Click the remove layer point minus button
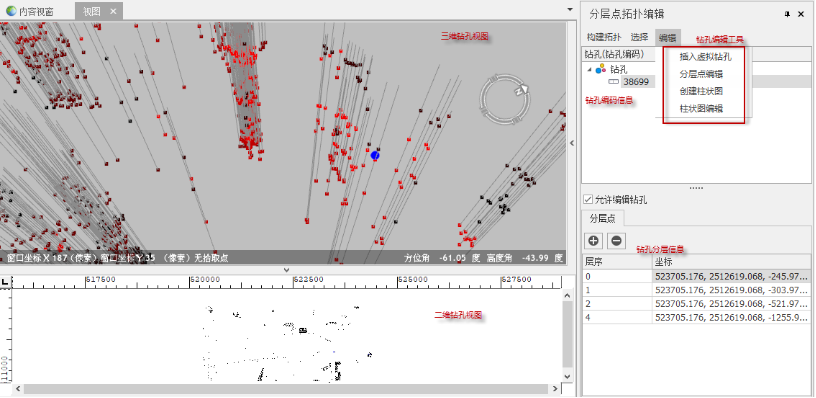This screenshot has width=816, height=398. [616, 241]
